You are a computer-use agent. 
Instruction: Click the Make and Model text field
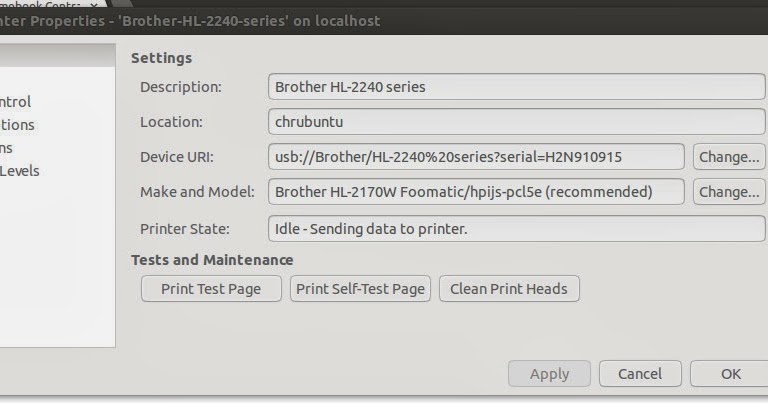pyautogui.click(x=476, y=191)
